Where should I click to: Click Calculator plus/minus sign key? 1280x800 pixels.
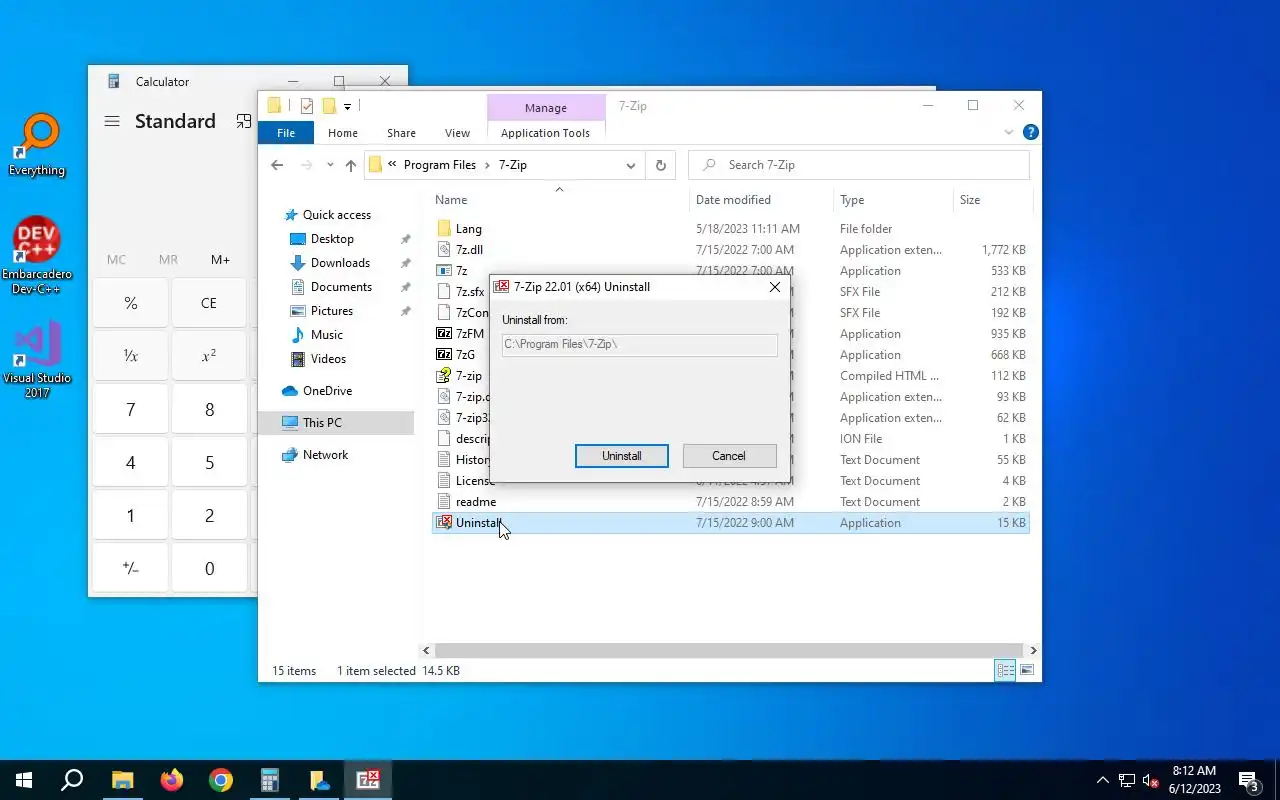pos(131,568)
